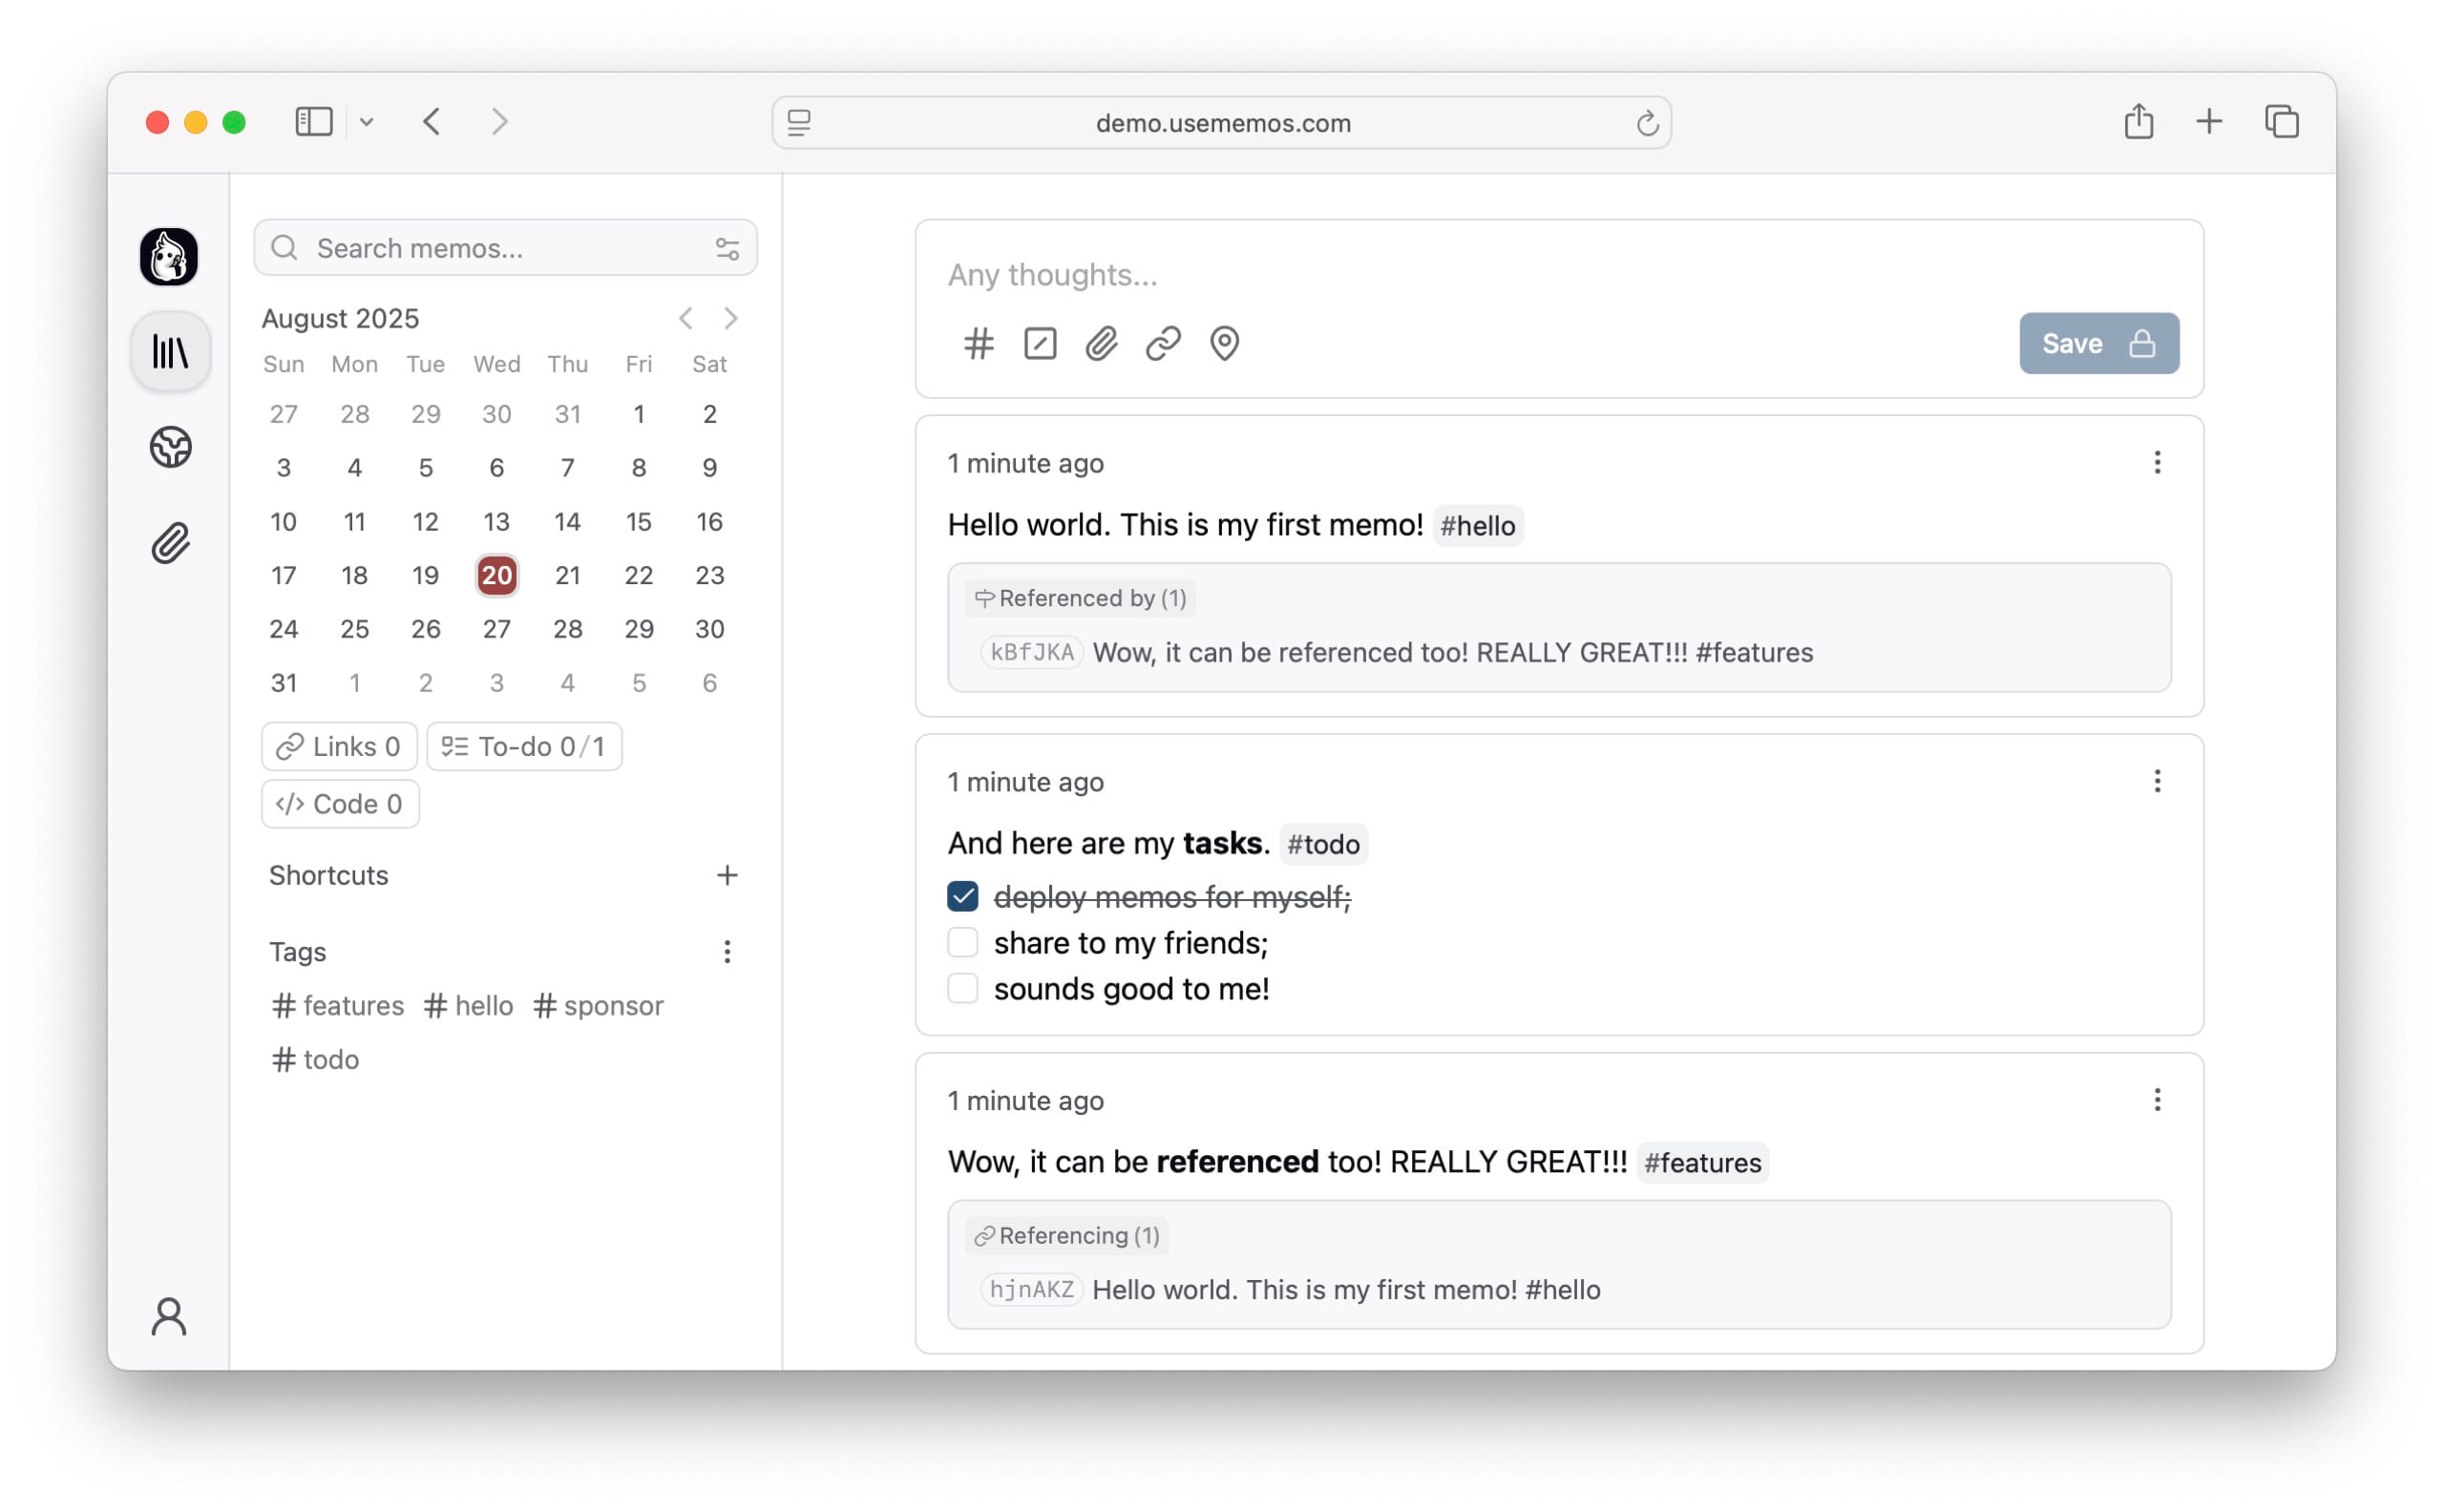Open the options menu on the tasks memo
The height and width of the screenshot is (1512, 2444).
(2157, 781)
